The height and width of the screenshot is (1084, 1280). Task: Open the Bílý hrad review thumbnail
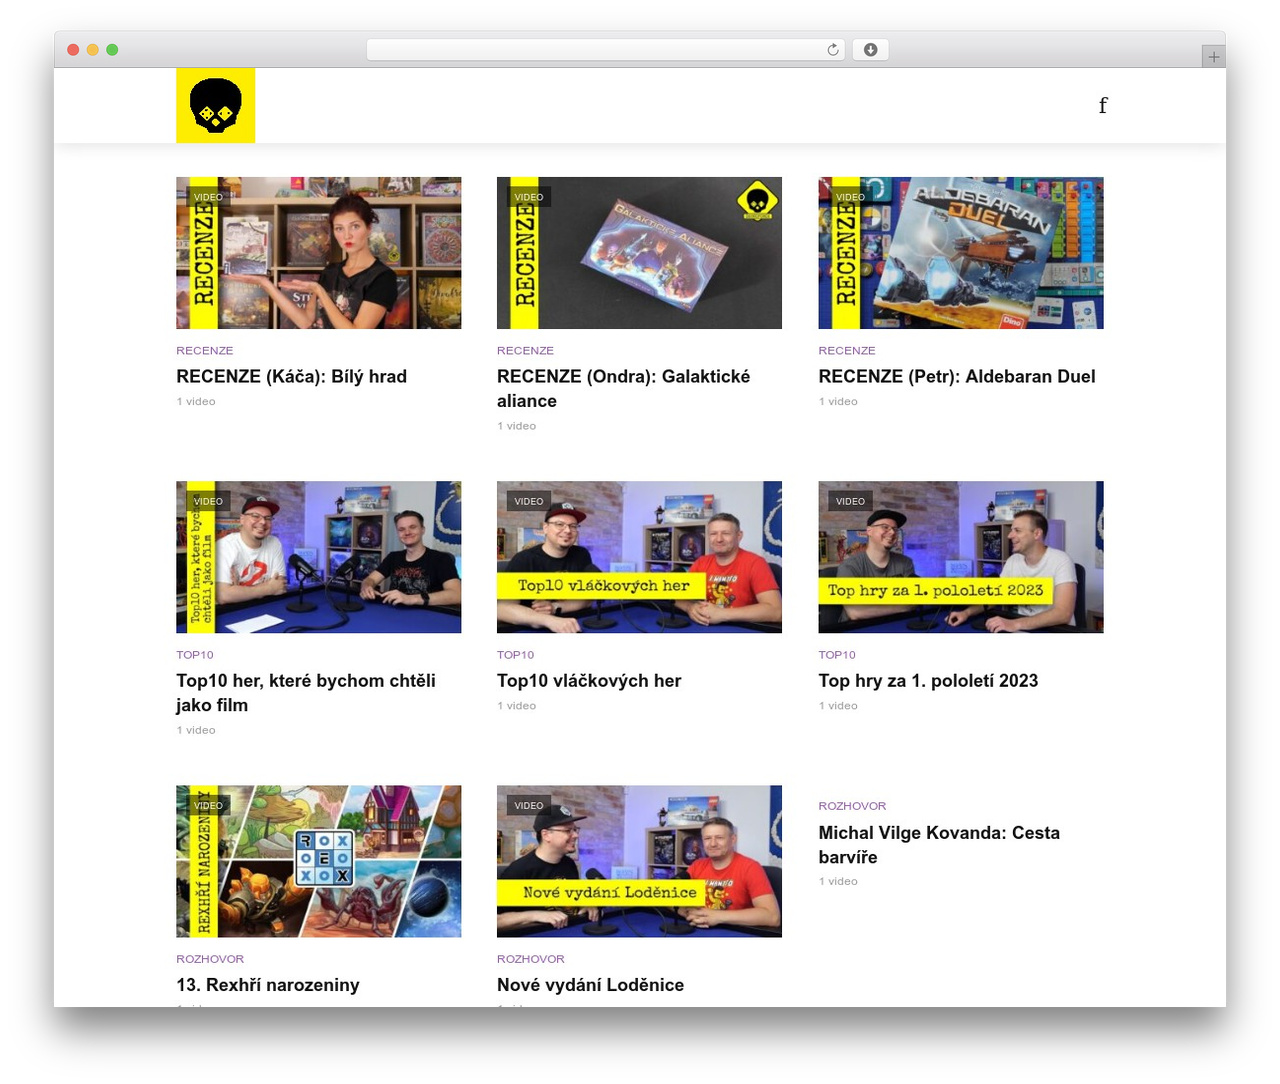click(x=318, y=253)
